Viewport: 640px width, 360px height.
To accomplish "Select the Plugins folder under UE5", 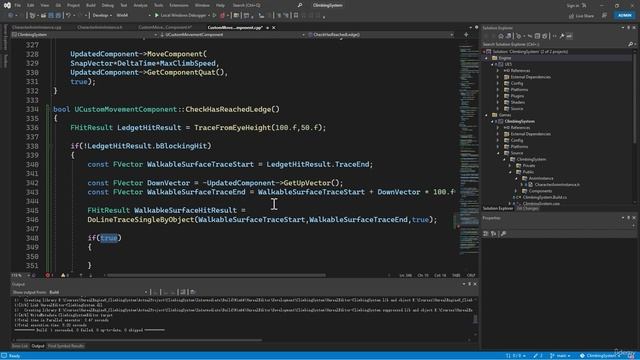I will click(517, 96).
